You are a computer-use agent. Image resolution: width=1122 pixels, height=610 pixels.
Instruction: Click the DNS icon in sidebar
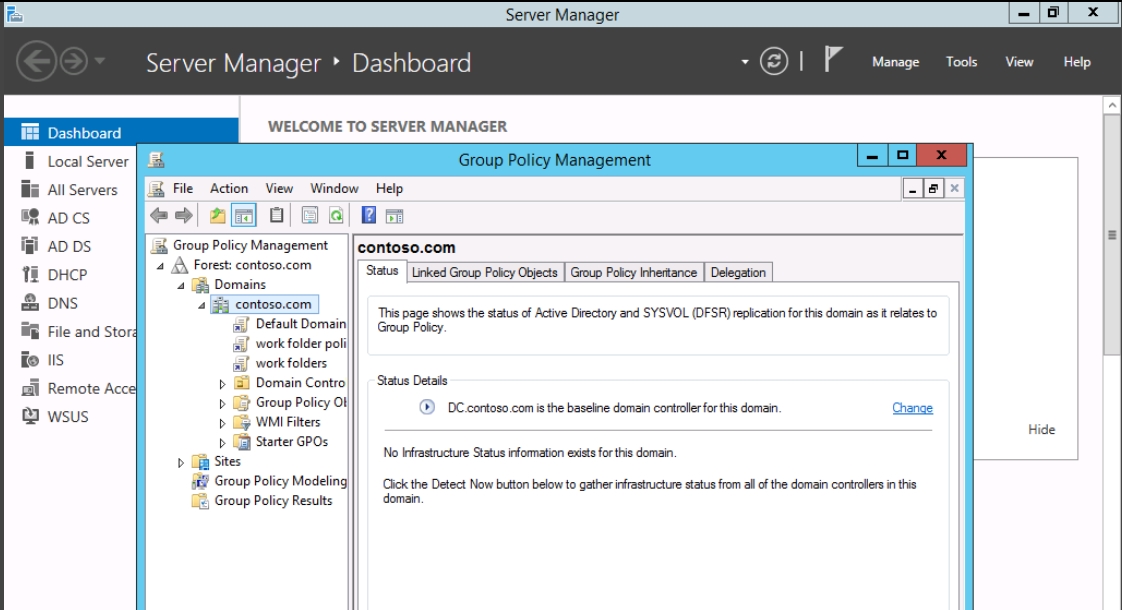tap(30, 303)
